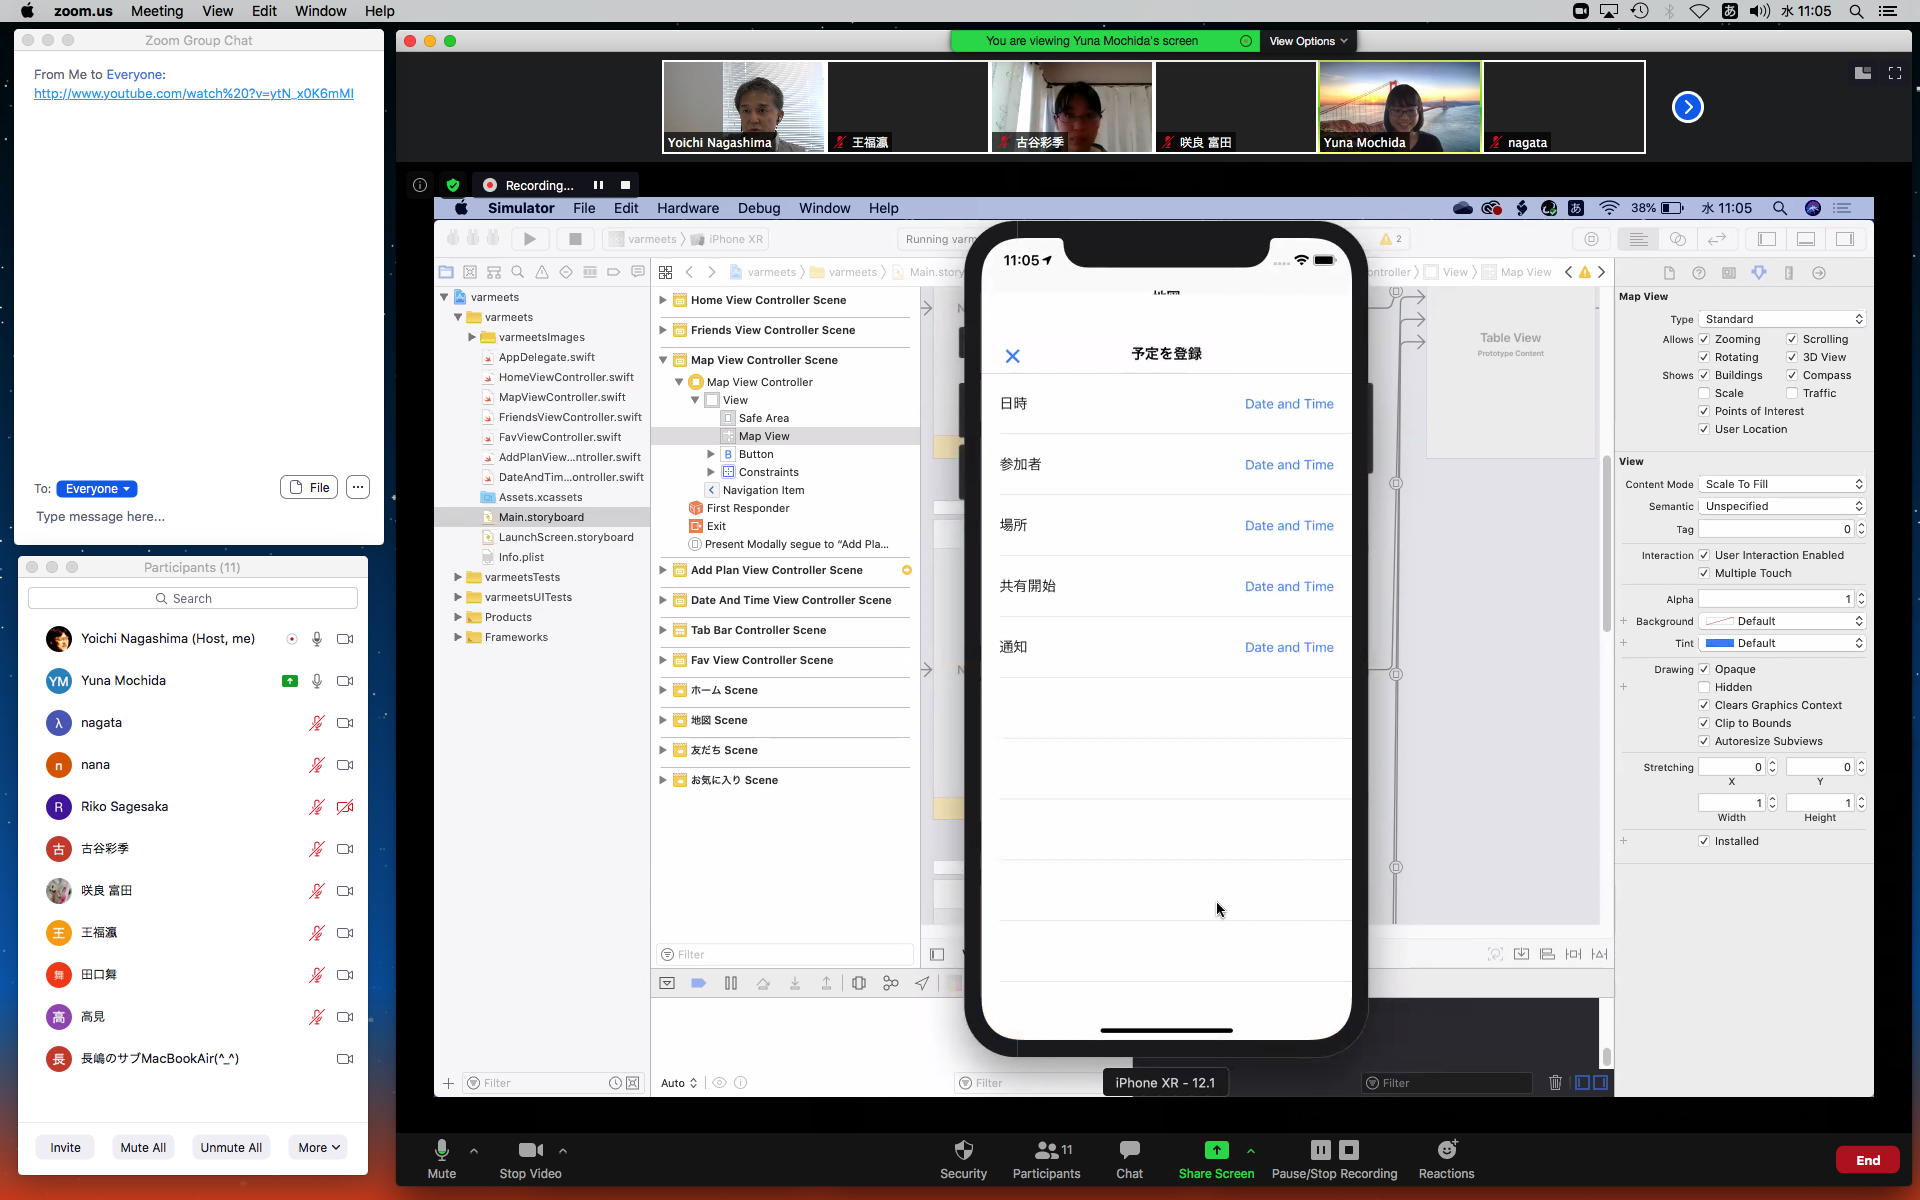Viewport: 1920px width, 1200px height.
Task: Expand the More menu in the Participants panel
Action: [318, 1147]
